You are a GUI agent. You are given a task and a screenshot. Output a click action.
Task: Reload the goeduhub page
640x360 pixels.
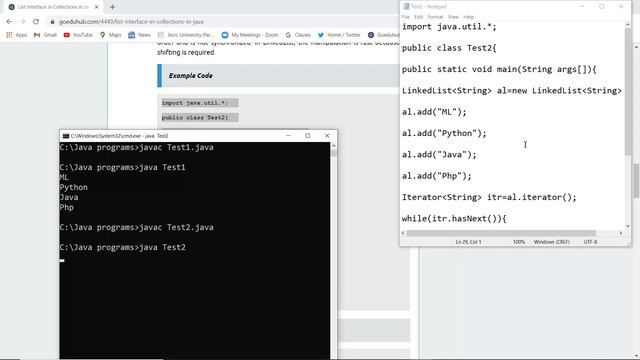point(36,22)
